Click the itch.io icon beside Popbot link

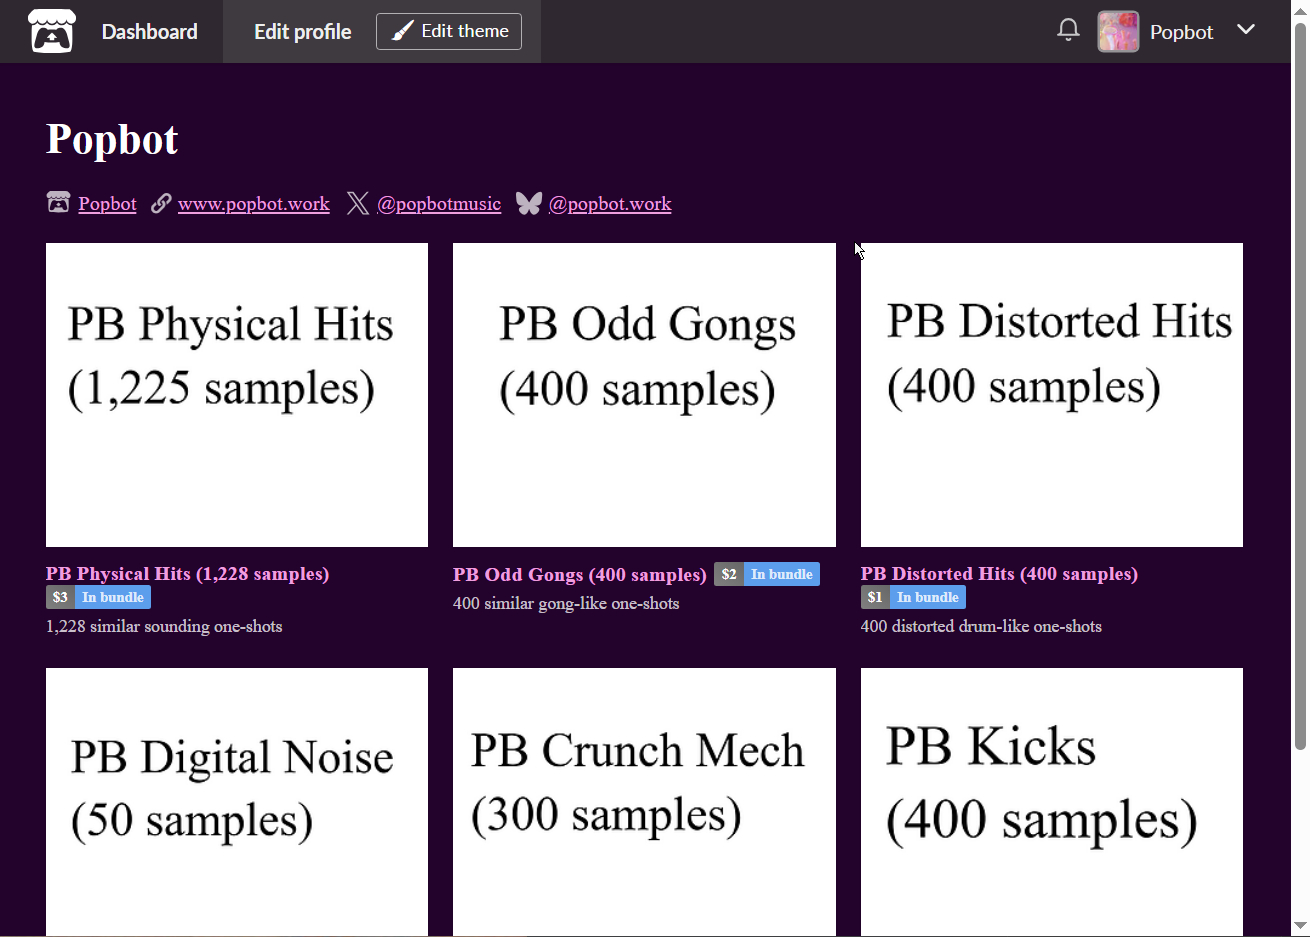pos(59,203)
